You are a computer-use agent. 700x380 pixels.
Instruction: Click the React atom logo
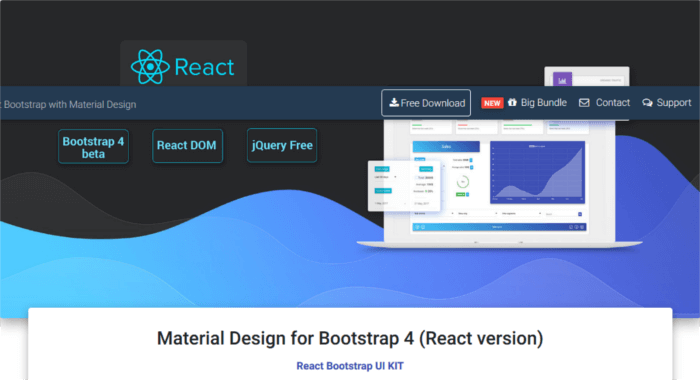150,67
